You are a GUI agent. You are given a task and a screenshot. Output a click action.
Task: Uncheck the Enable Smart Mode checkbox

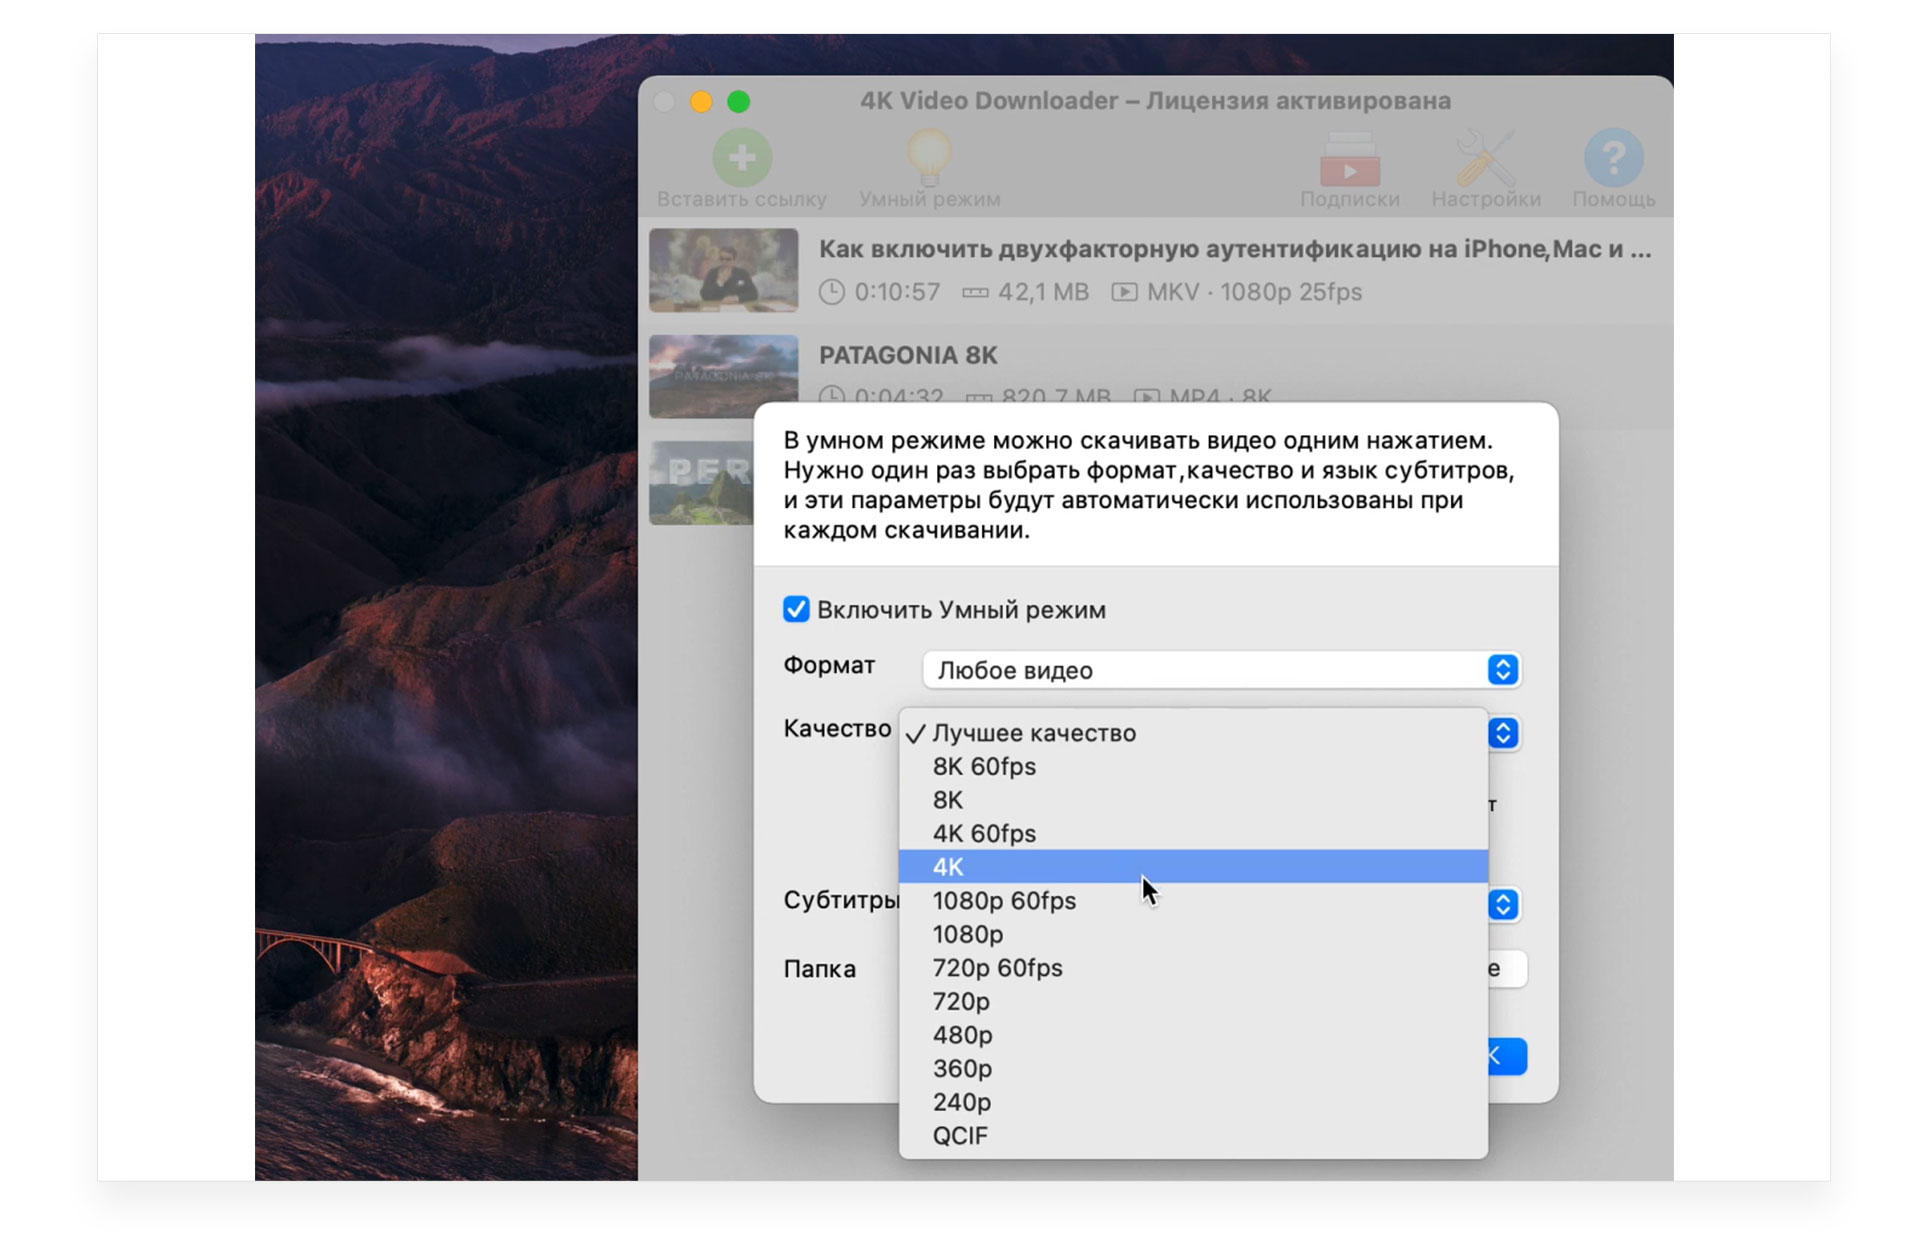796,610
